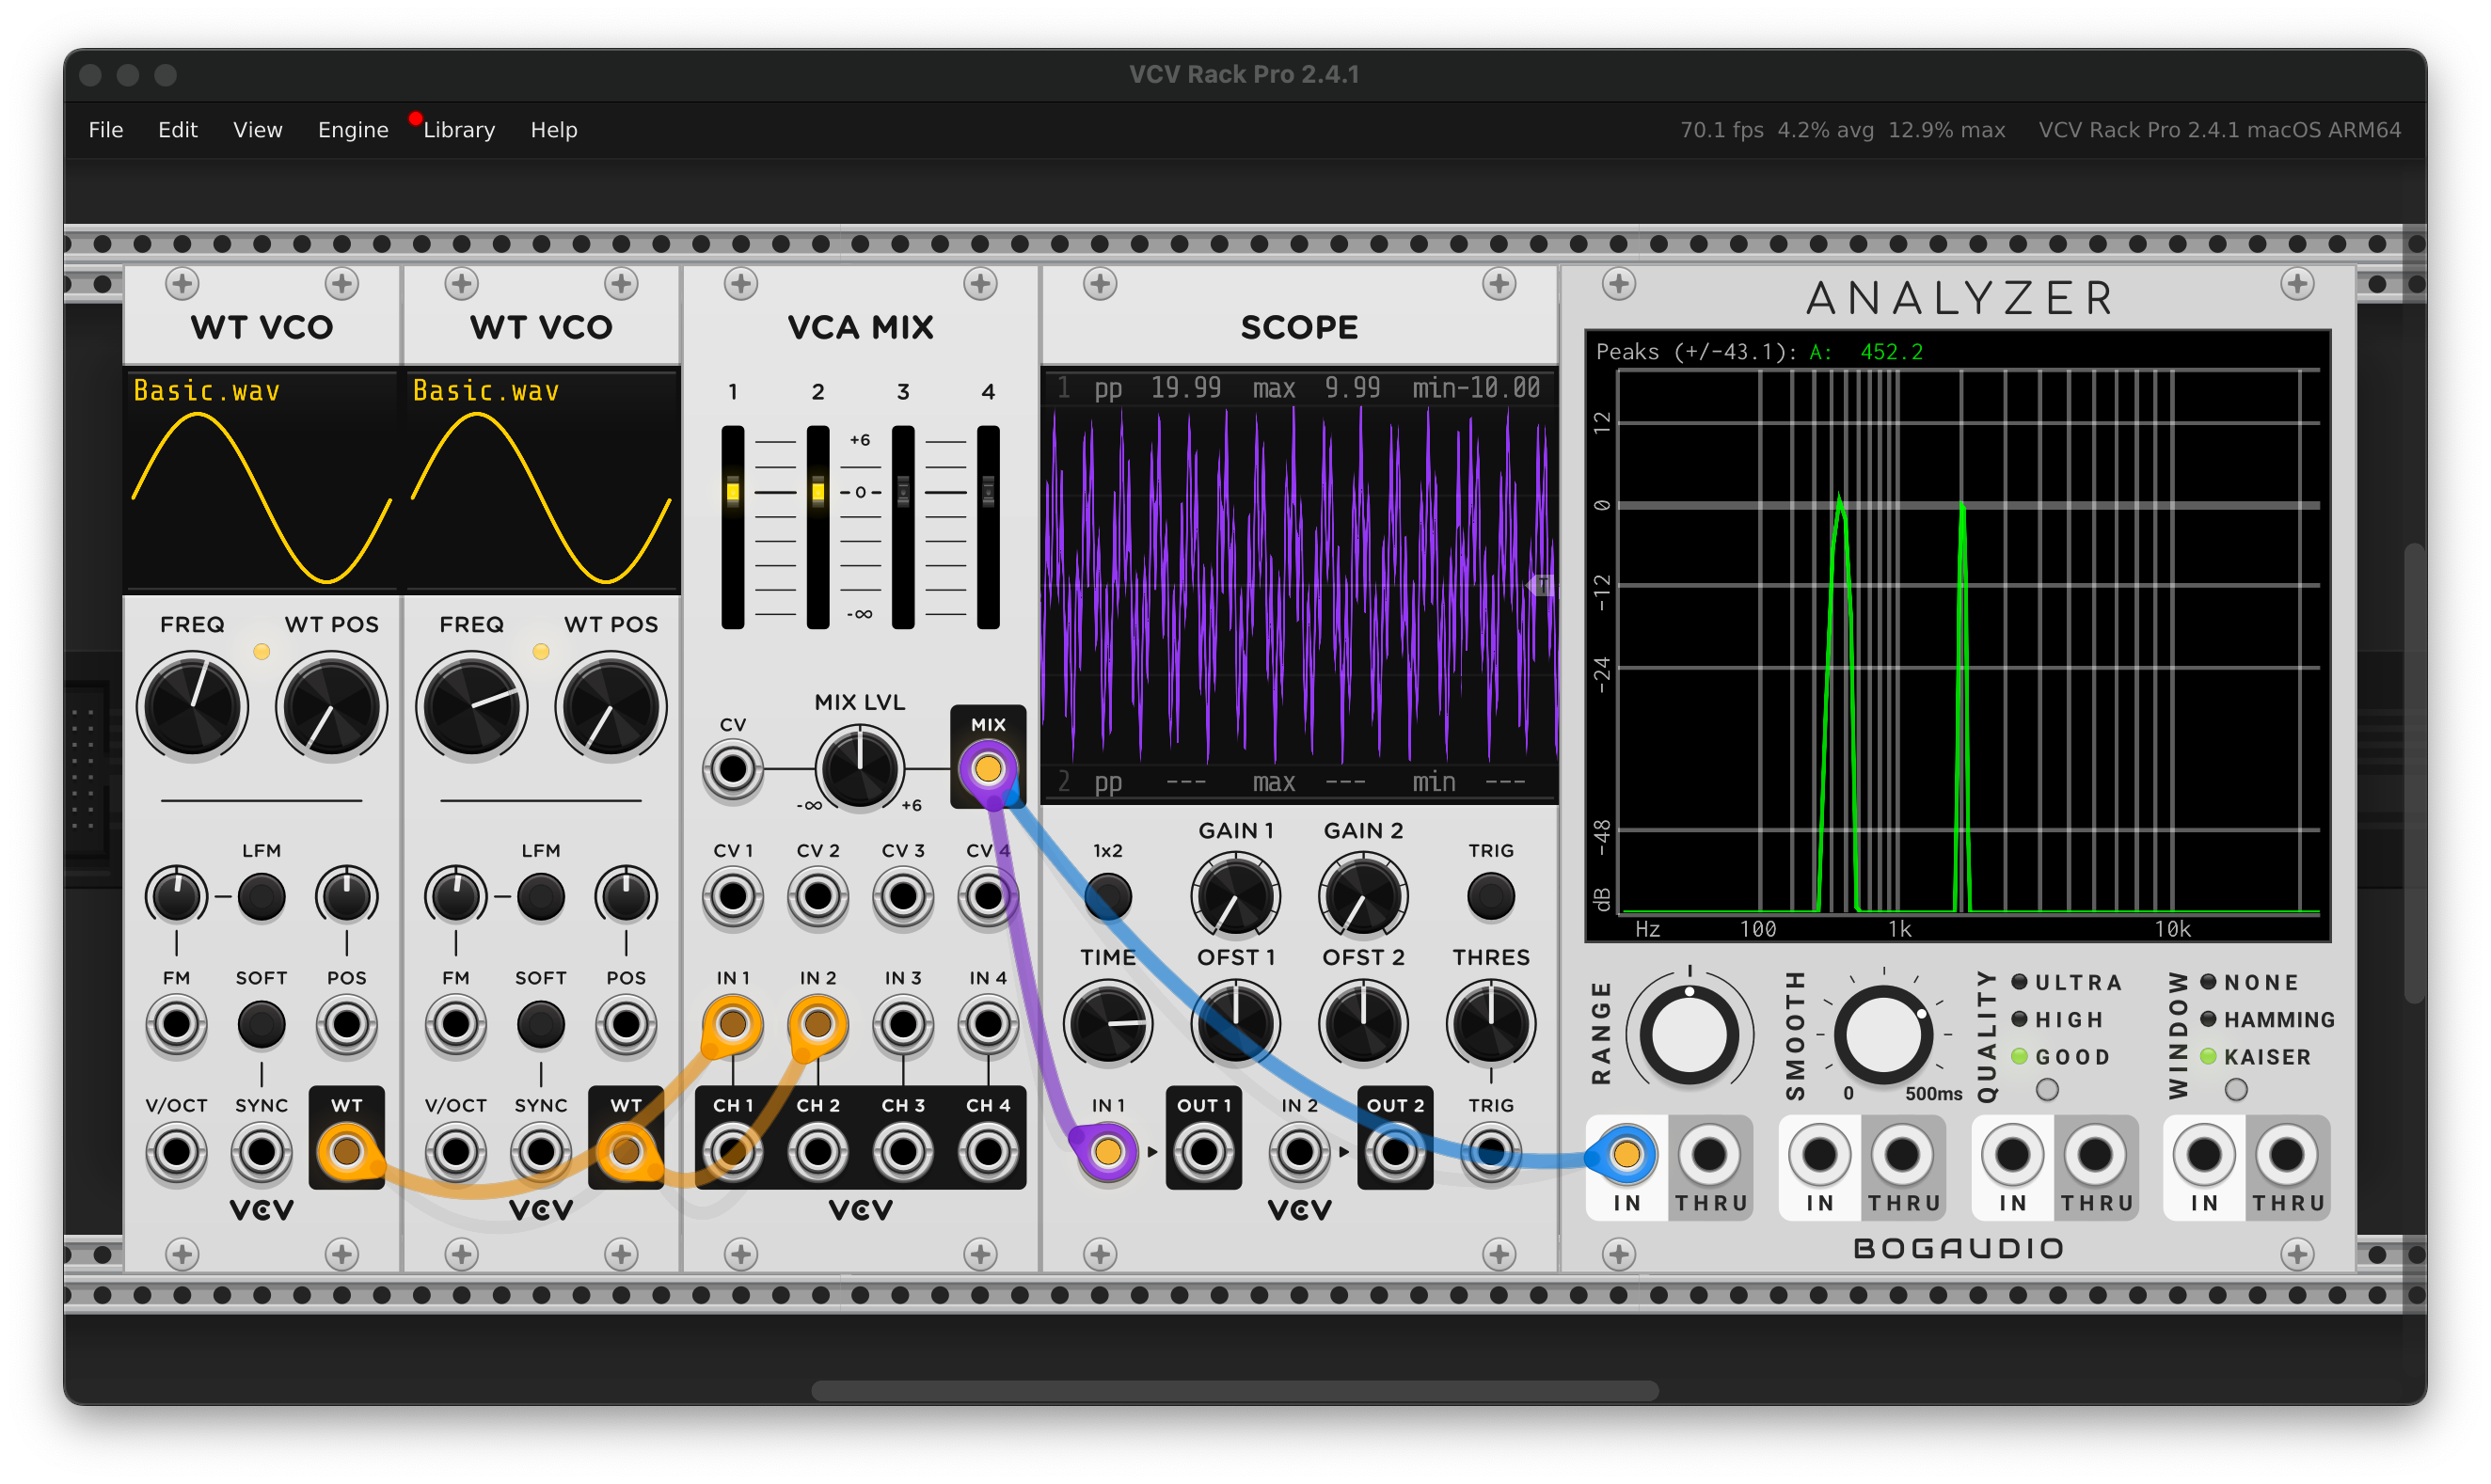Click the Scope IN 2 jack
The width and height of the screenshot is (2491, 1484).
tap(1299, 1152)
